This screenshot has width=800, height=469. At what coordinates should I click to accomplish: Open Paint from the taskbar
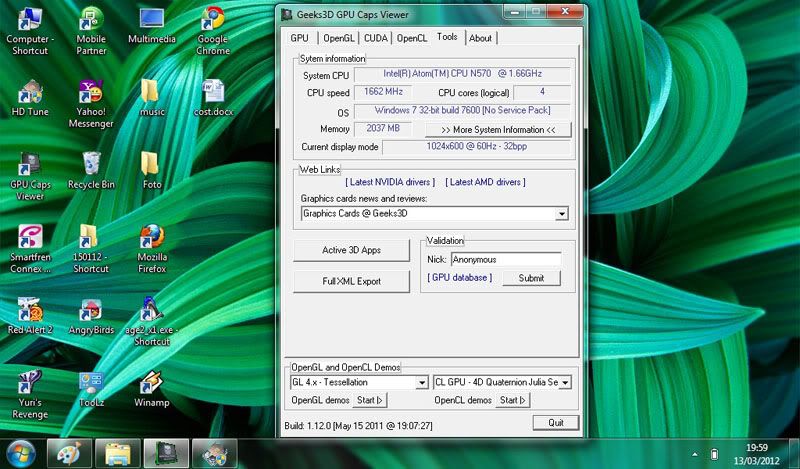point(69,454)
